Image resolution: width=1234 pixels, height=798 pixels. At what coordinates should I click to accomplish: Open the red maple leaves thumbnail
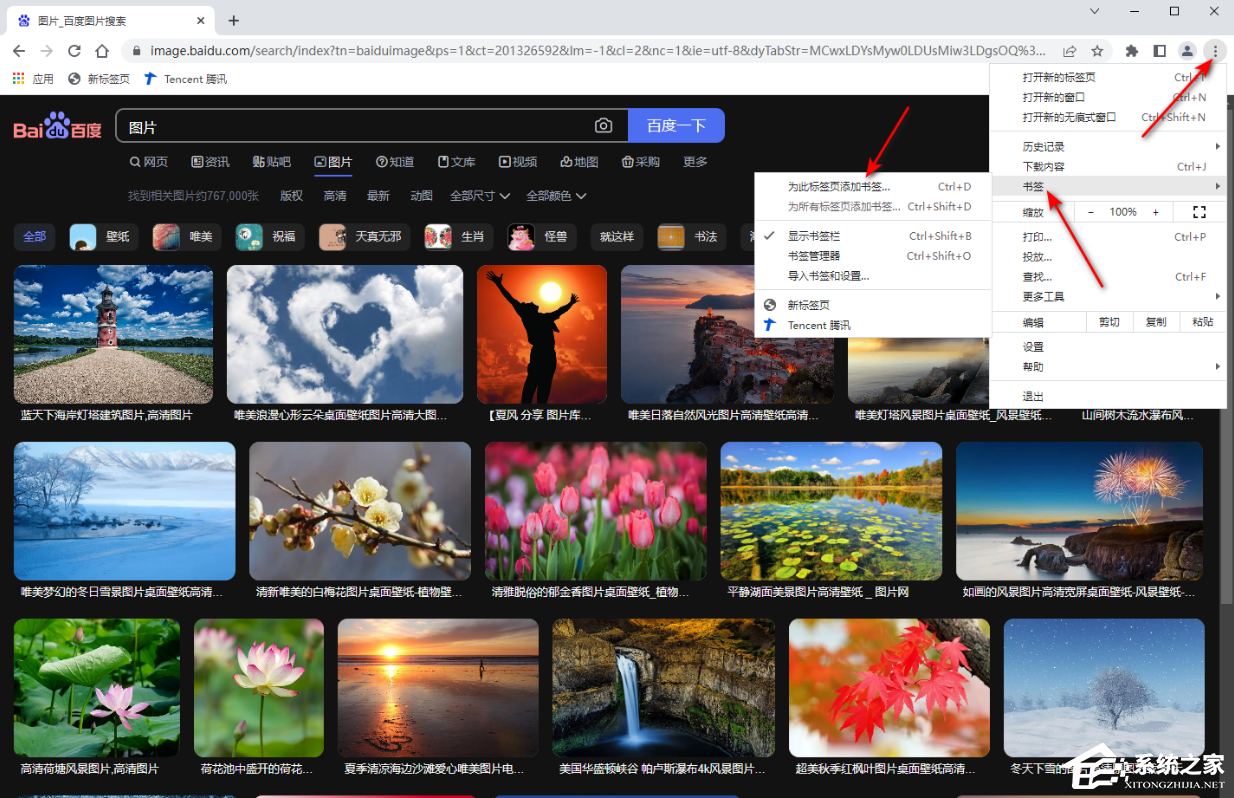click(889, 688)
